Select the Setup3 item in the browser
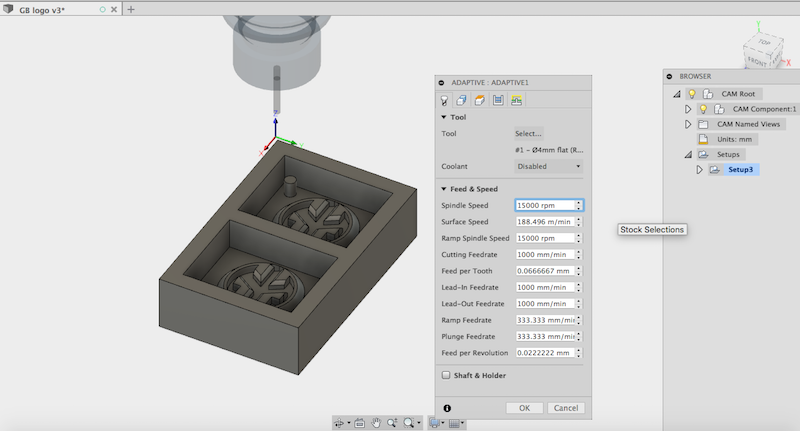This screenshot has width=800, height=431. coord(741,169)
